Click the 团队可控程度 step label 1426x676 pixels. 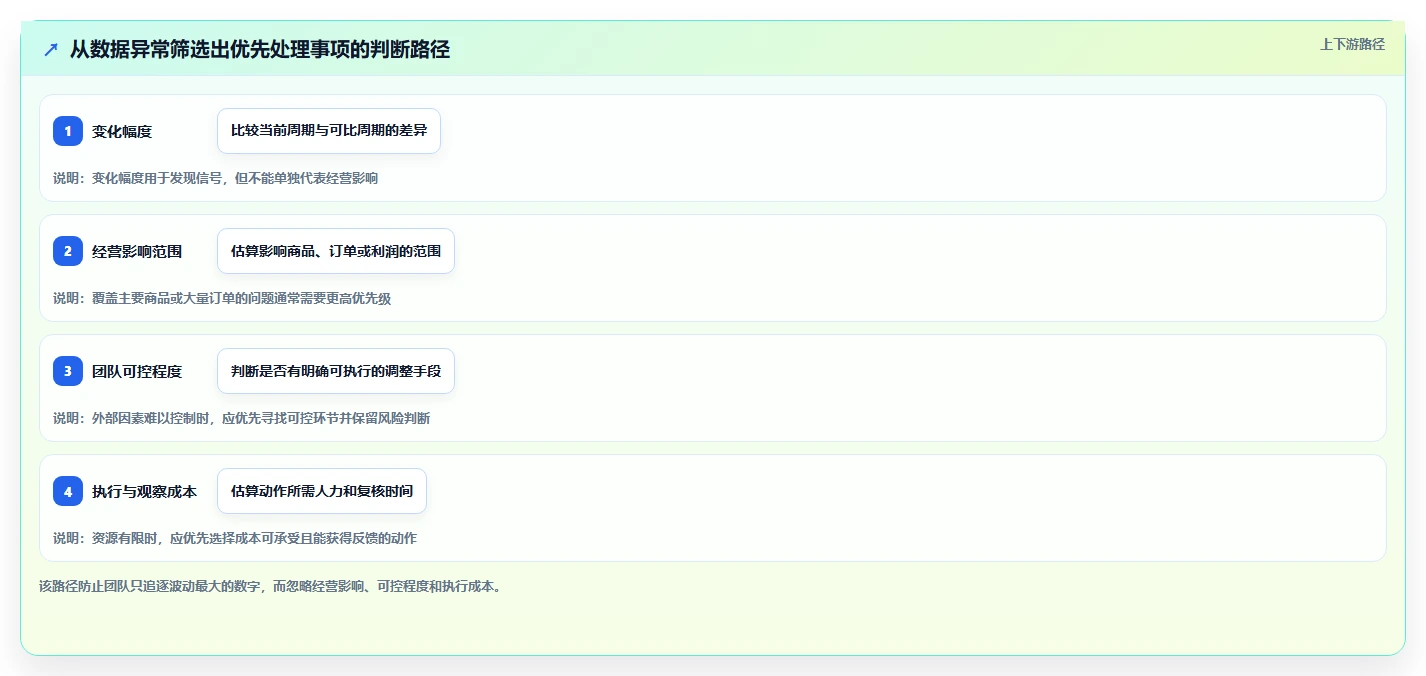[x=137, y=371]
